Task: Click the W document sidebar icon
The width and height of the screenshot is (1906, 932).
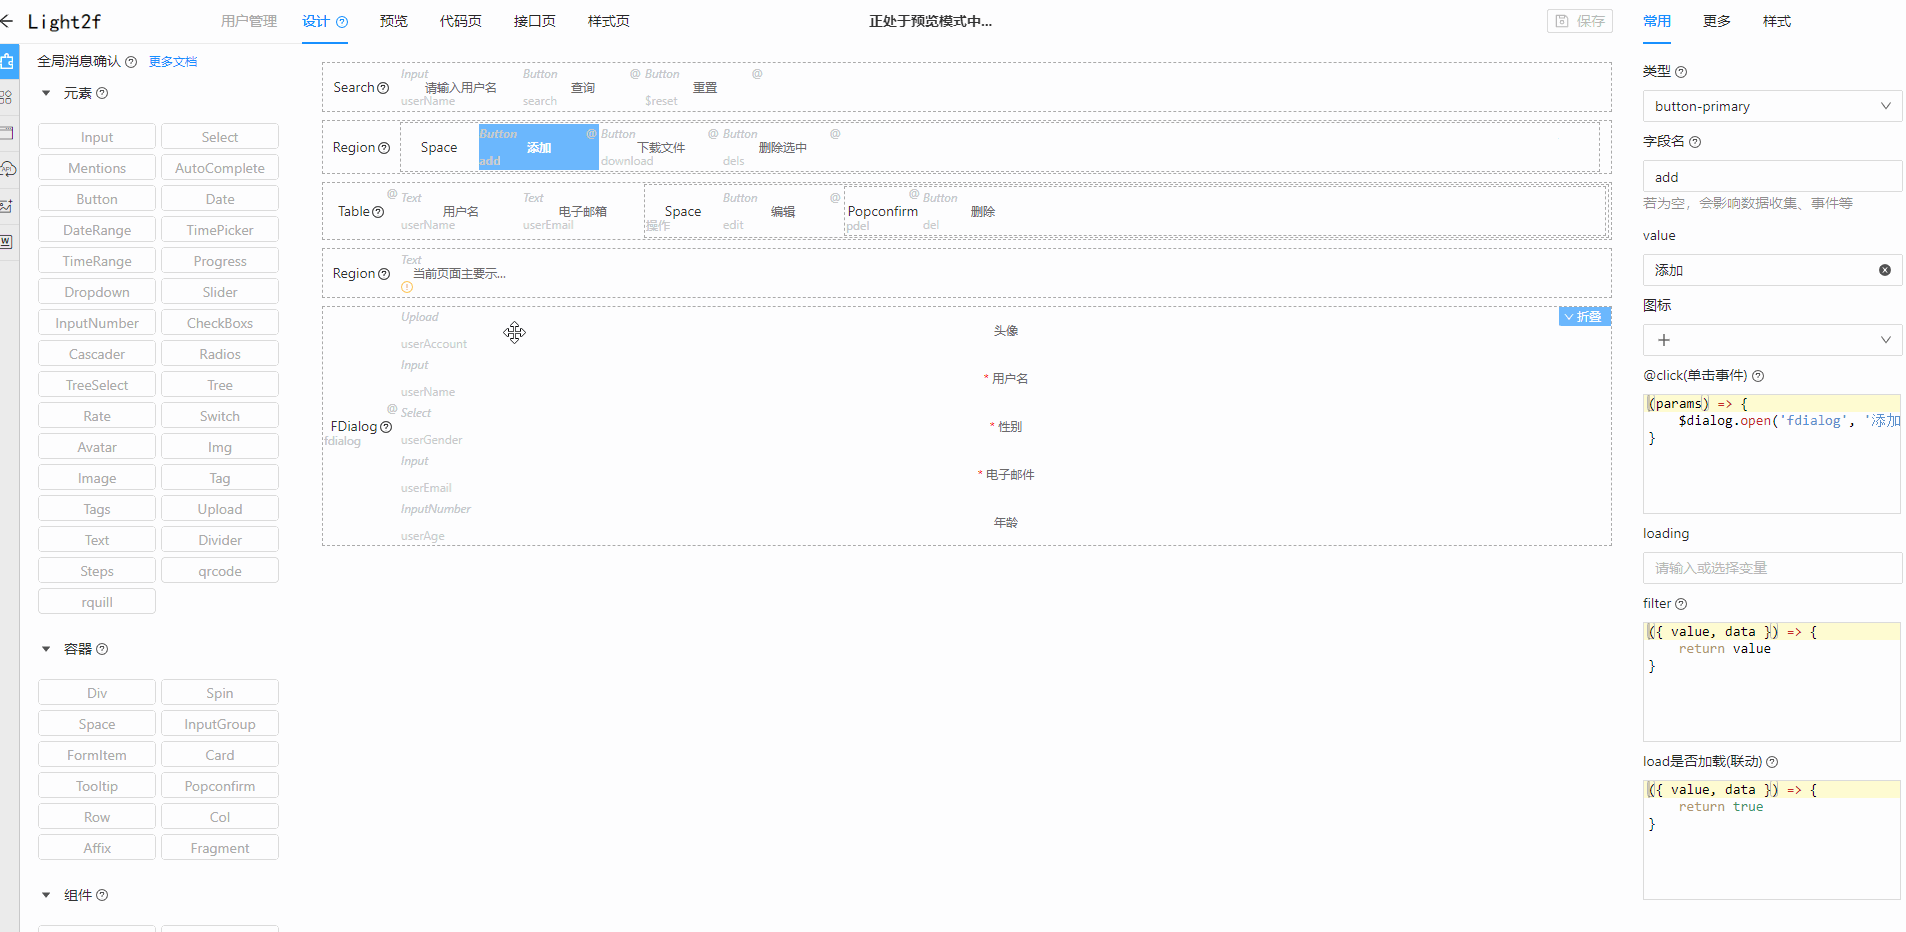Action: coord(8,240)
